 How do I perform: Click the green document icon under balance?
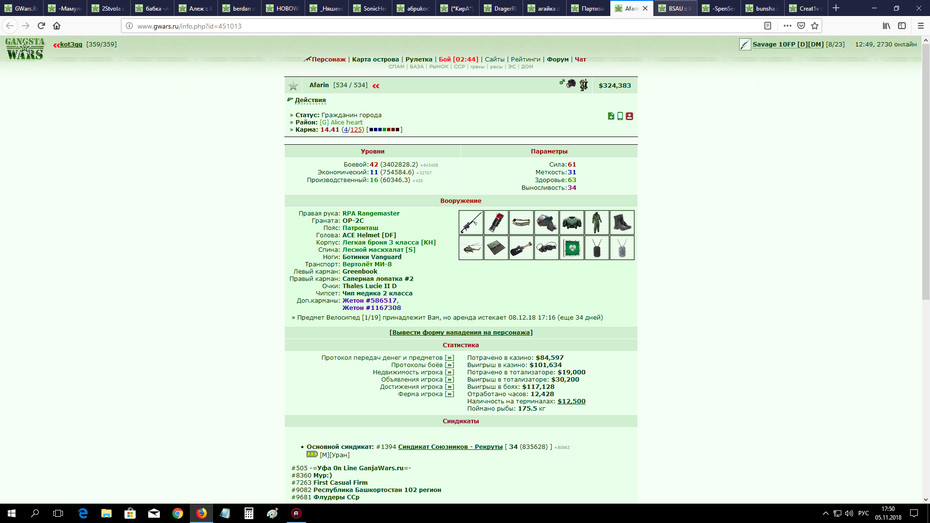611,116
